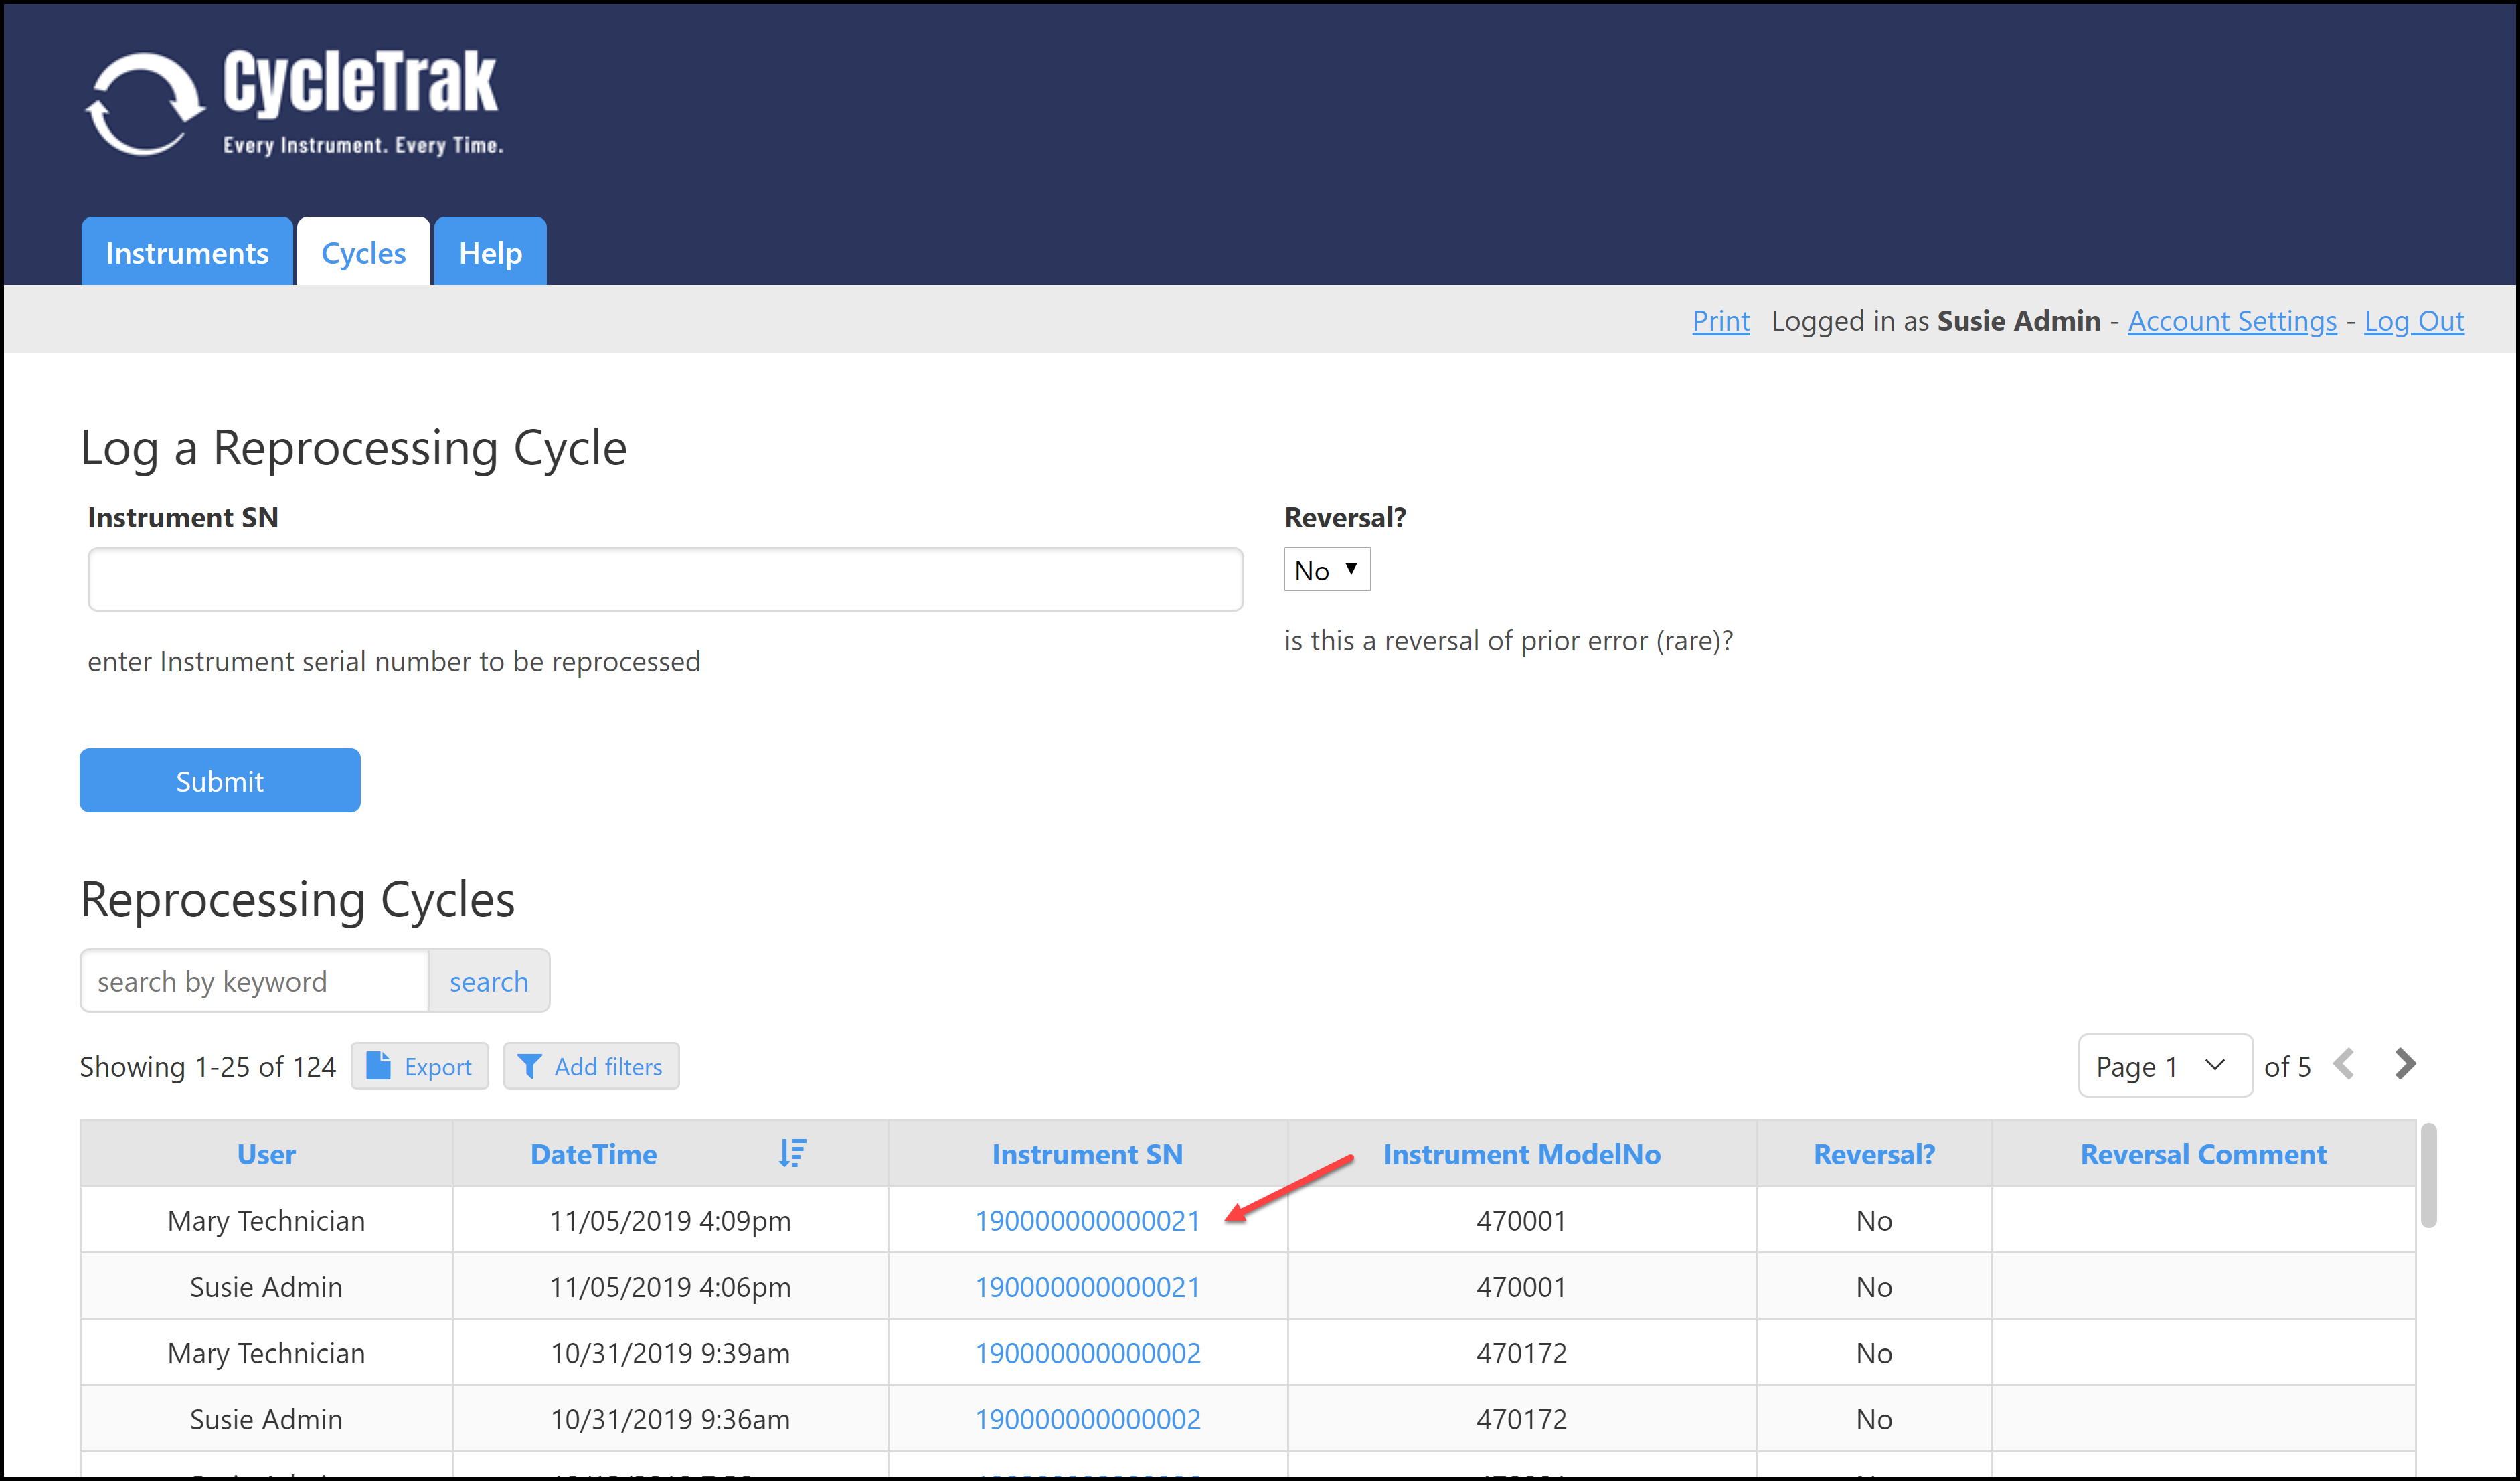Click the search button beside keyword box
Viewport: 2520px width, 1481px height.
click(488, 982)
